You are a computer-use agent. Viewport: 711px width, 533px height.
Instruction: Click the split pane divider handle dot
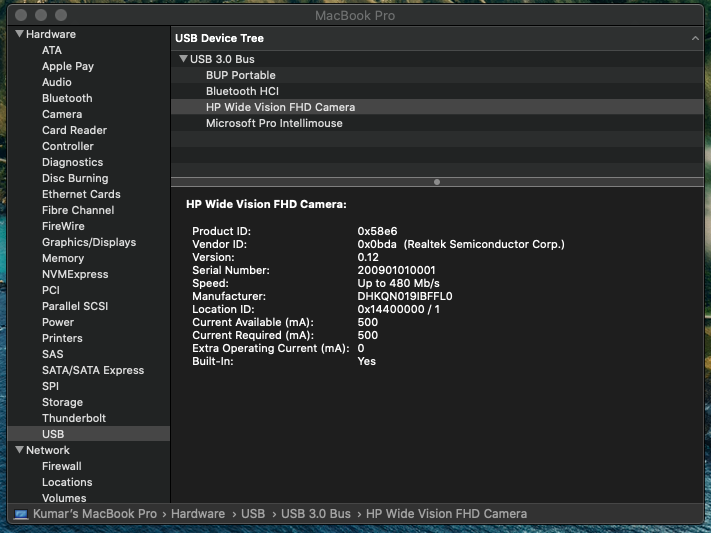[x=437, y=182]
